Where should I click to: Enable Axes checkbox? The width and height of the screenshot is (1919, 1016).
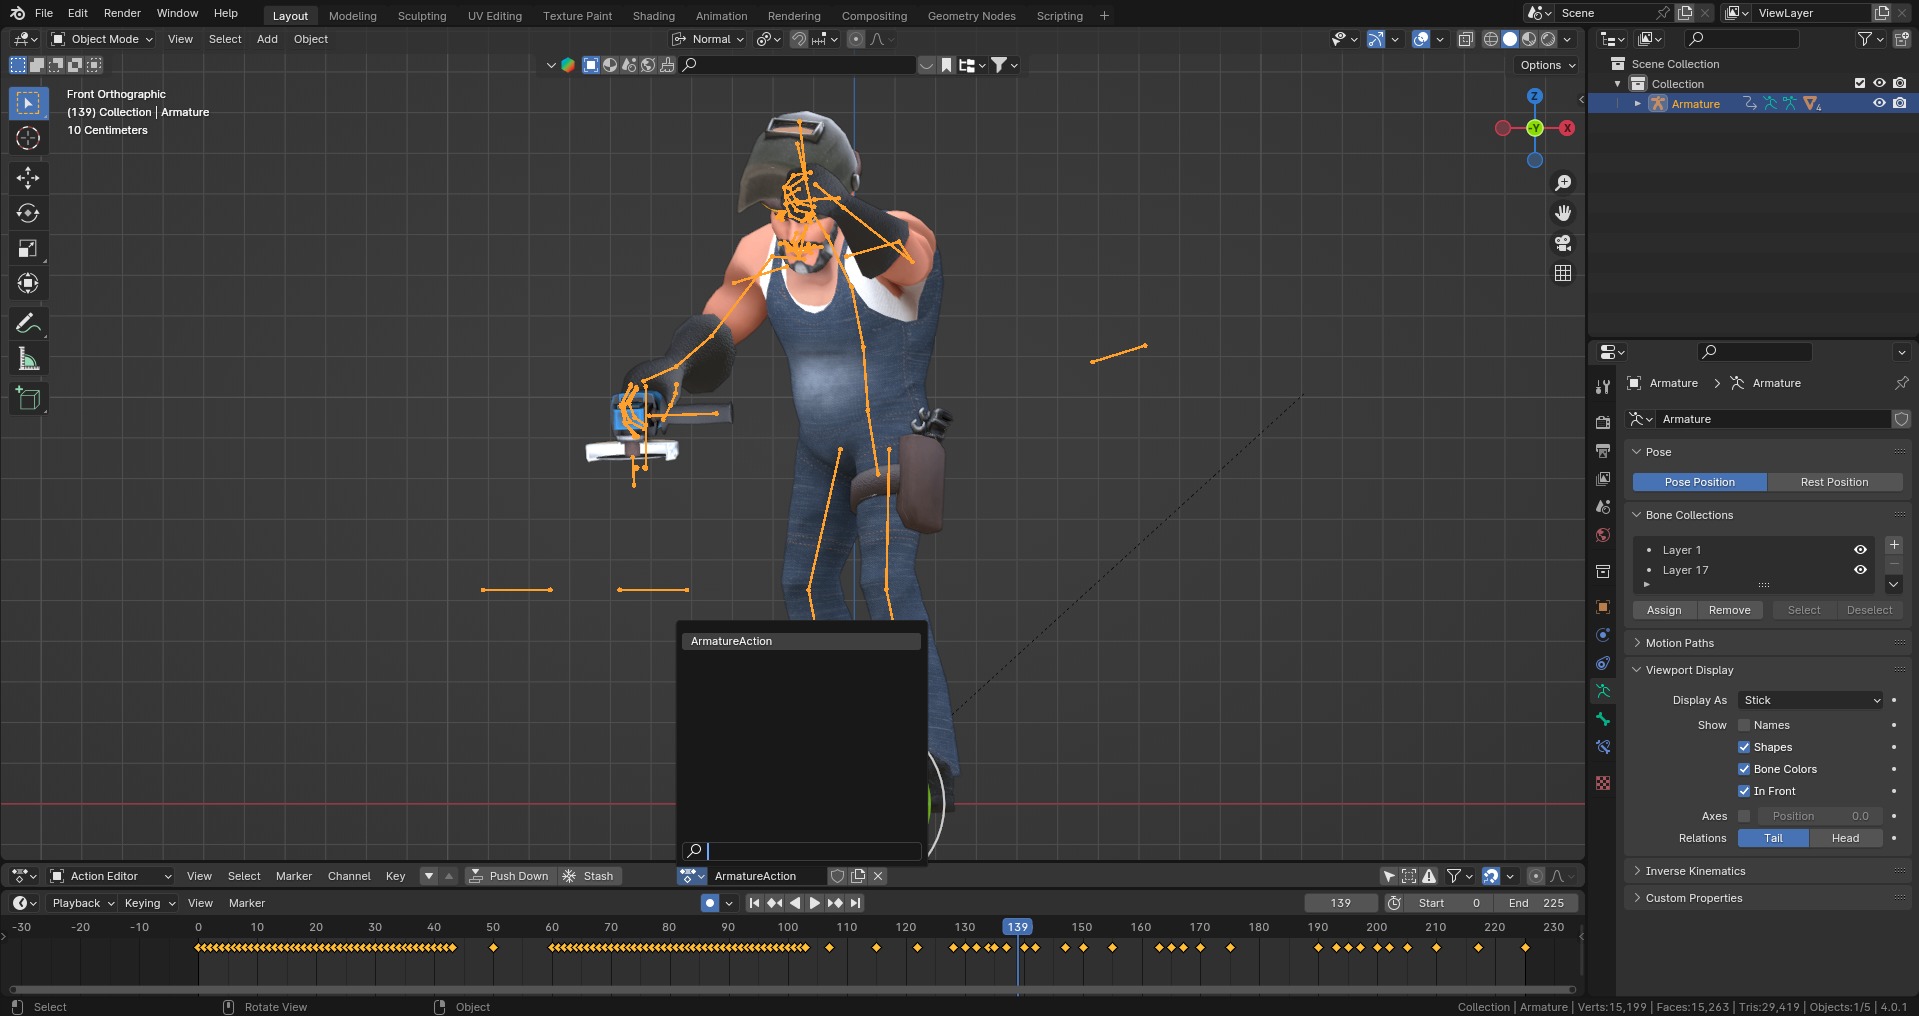pos(1744,816)
